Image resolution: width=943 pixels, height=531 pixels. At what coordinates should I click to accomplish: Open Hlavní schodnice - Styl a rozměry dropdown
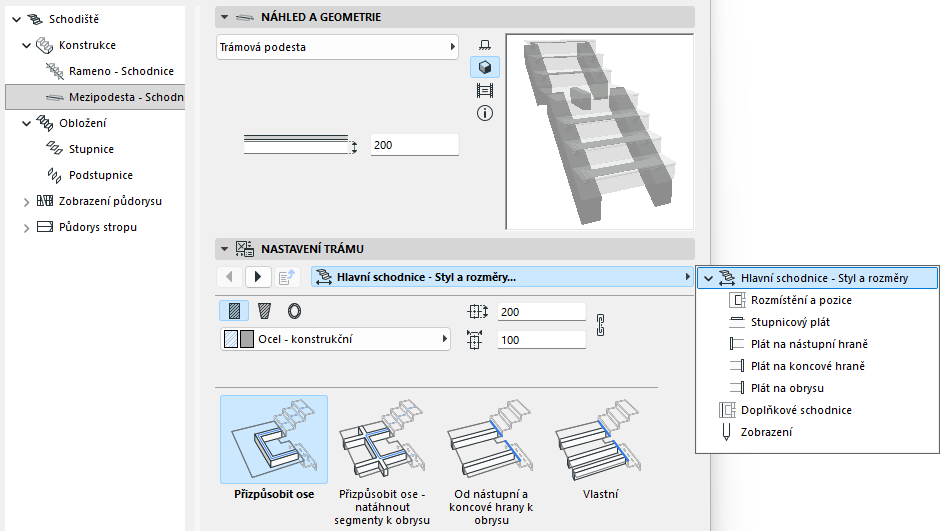(503, 277)
